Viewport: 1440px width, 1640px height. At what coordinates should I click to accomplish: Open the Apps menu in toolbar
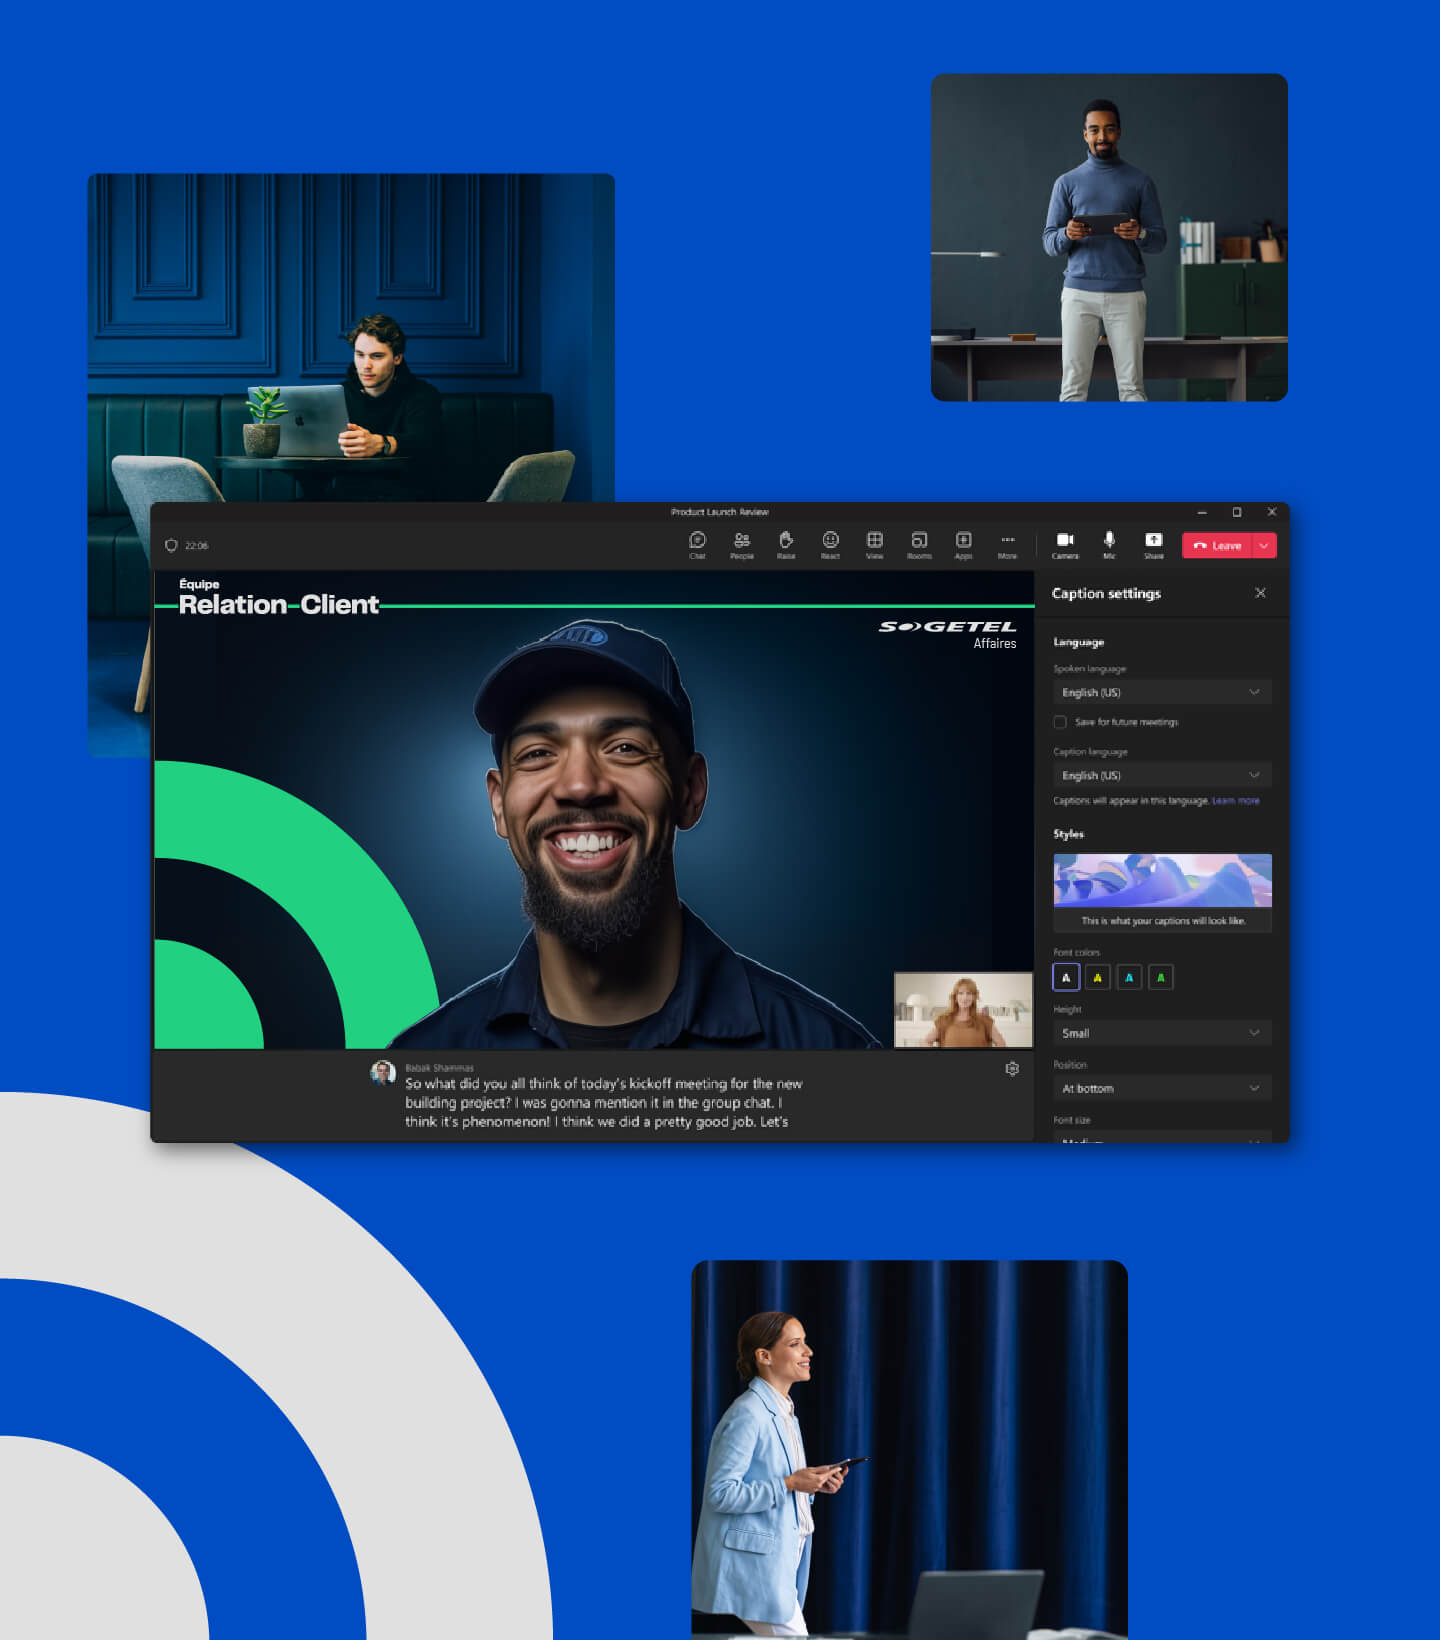click(963, 544)
